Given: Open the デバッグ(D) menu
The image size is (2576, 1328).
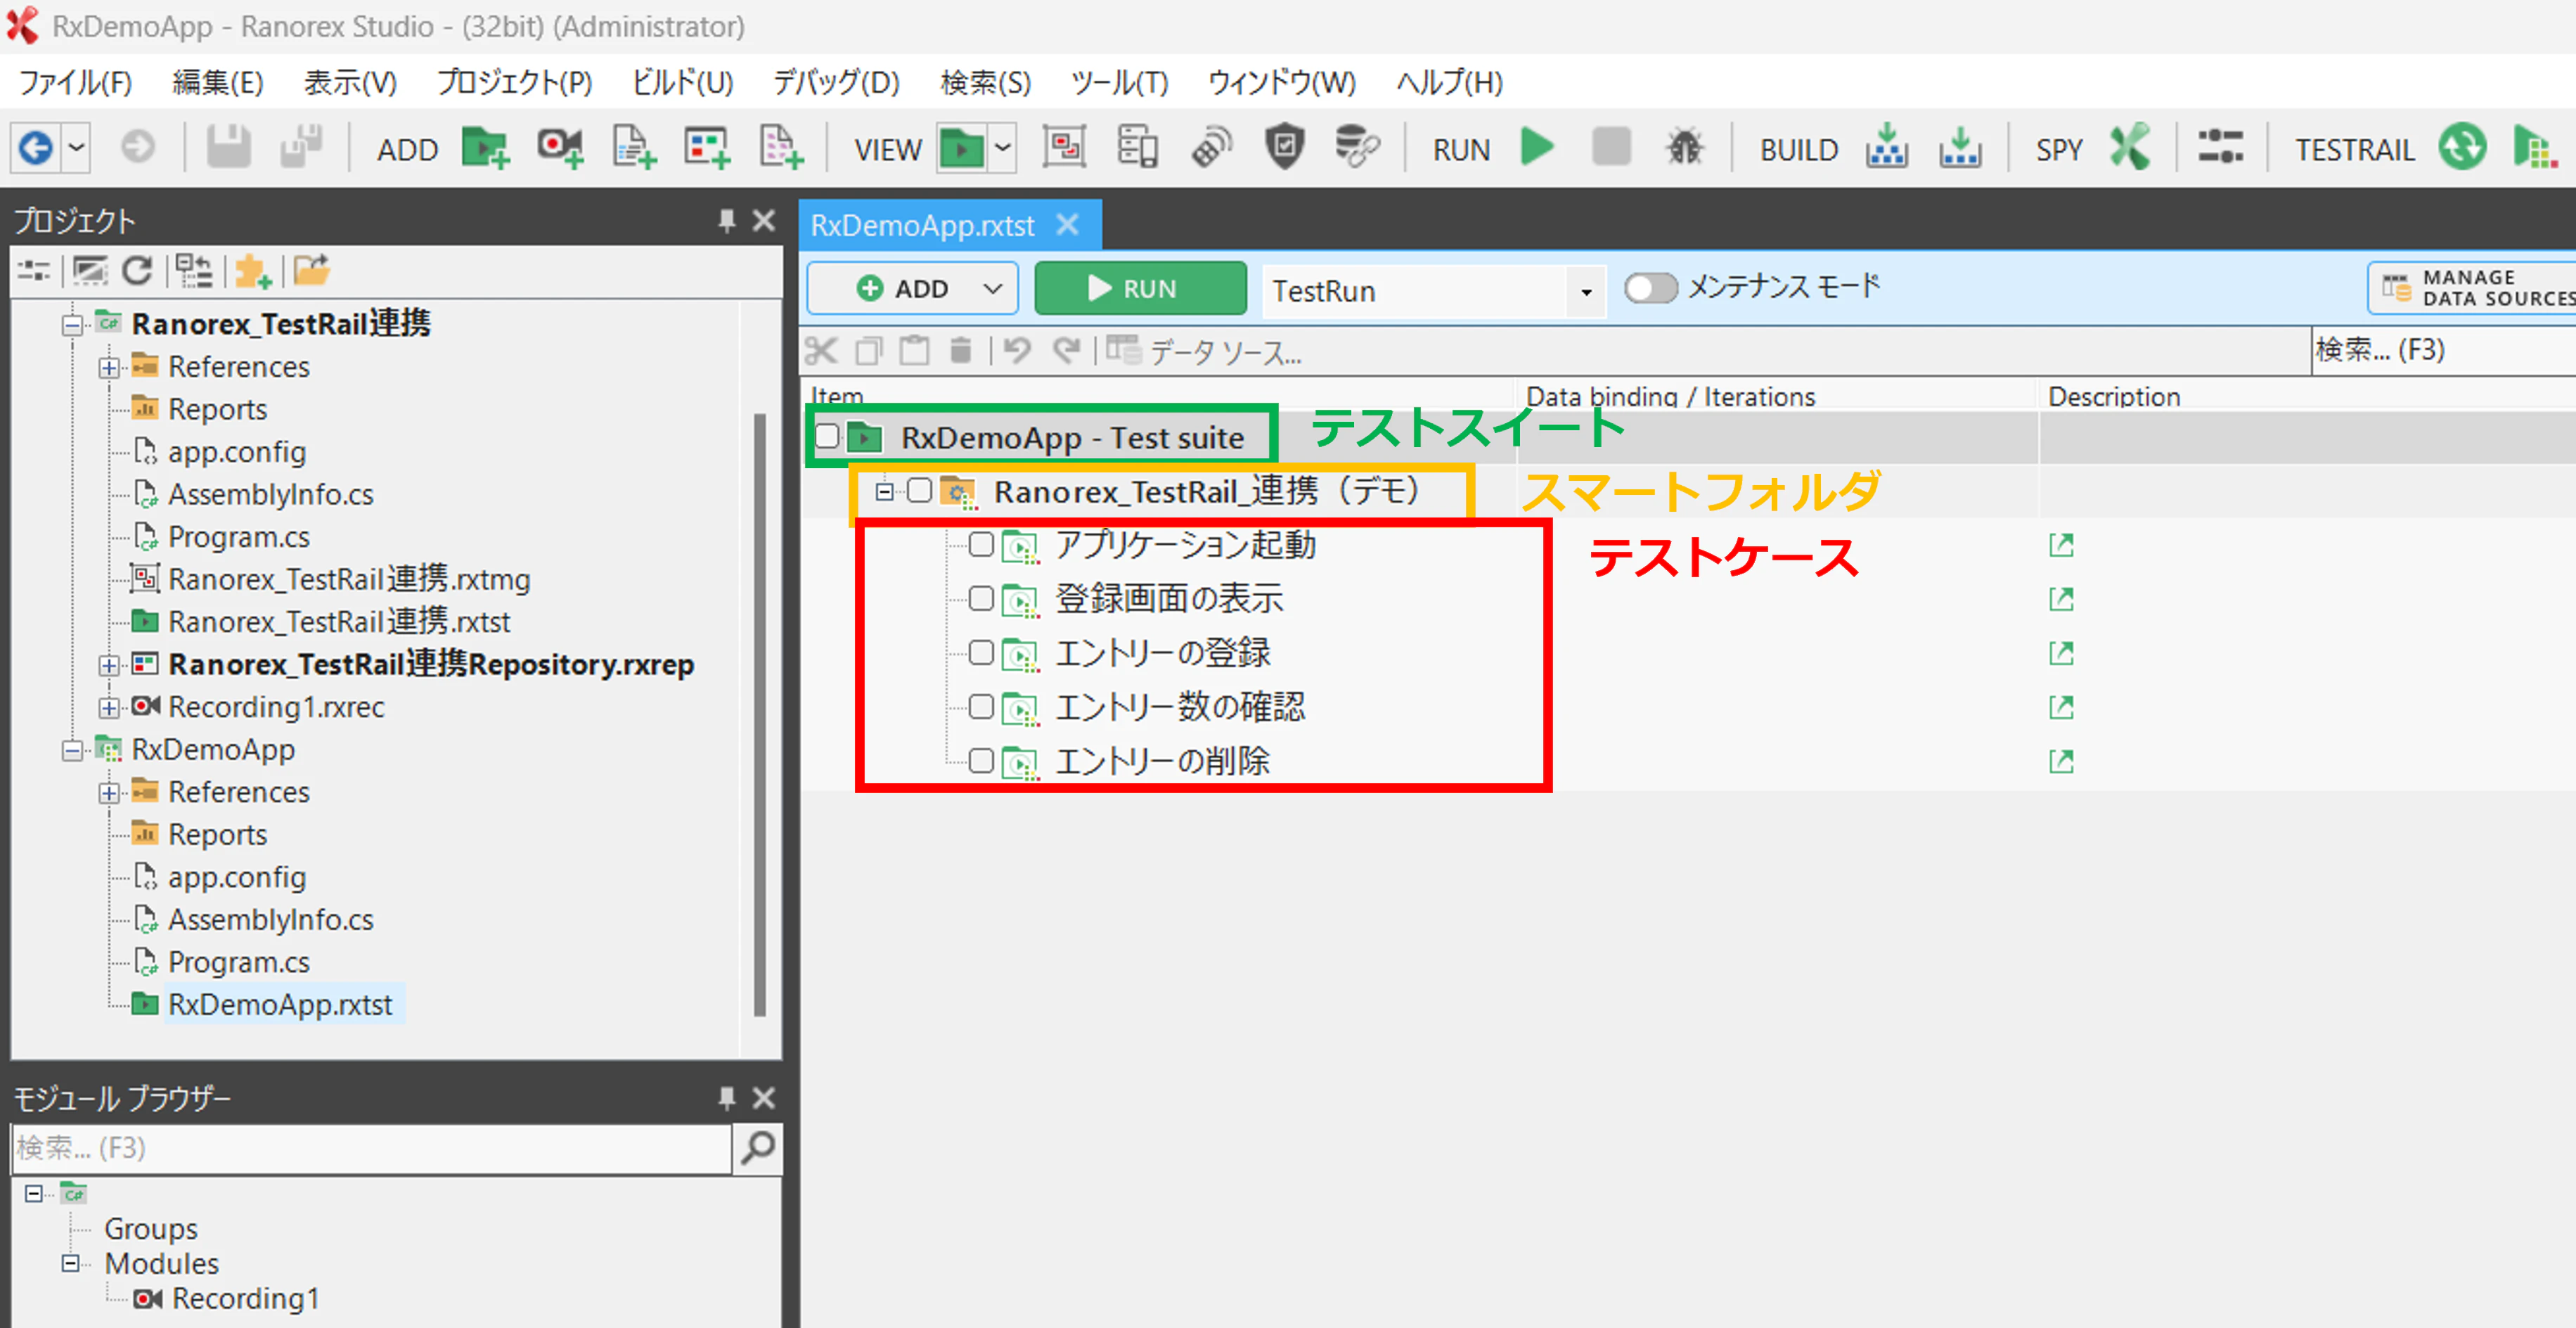Looking at the screenshot, I should tap(837, 82).
